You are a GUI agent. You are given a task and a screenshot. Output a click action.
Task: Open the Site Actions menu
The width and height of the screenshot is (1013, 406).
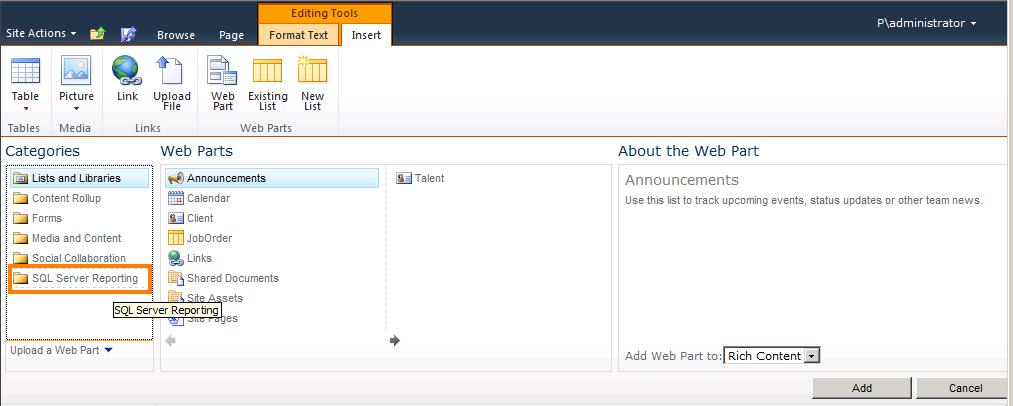coord(41,33)
